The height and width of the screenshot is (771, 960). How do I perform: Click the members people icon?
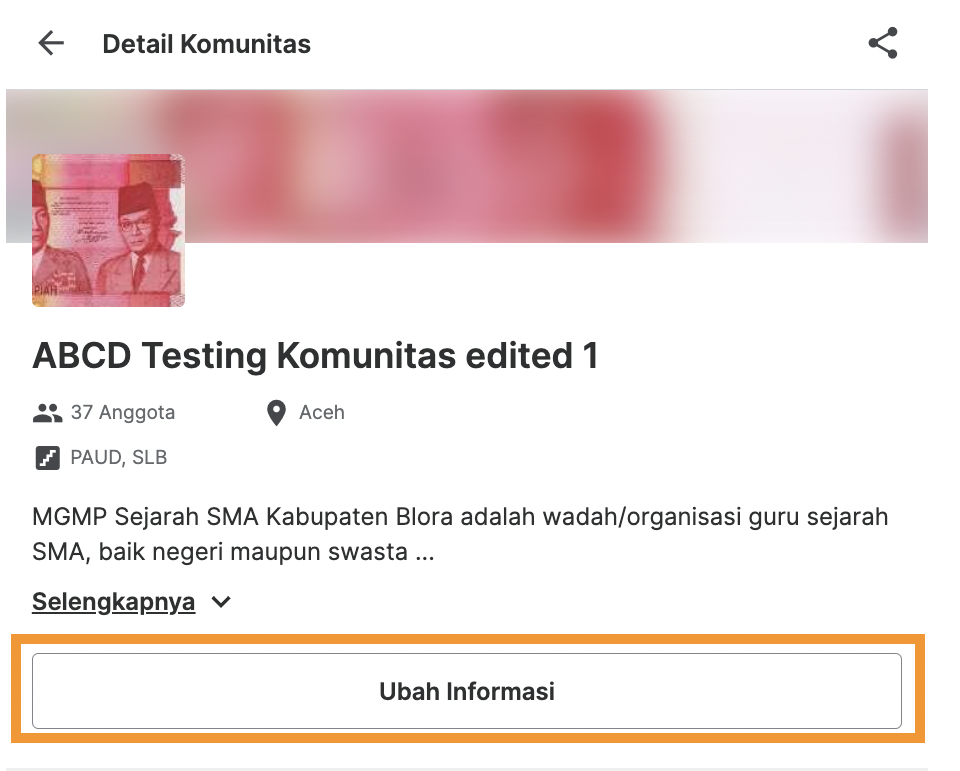pos(47,412)
